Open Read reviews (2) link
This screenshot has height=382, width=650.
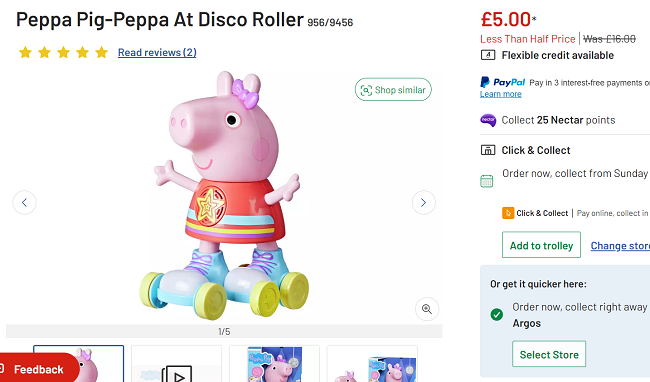[x=157, y=53]
